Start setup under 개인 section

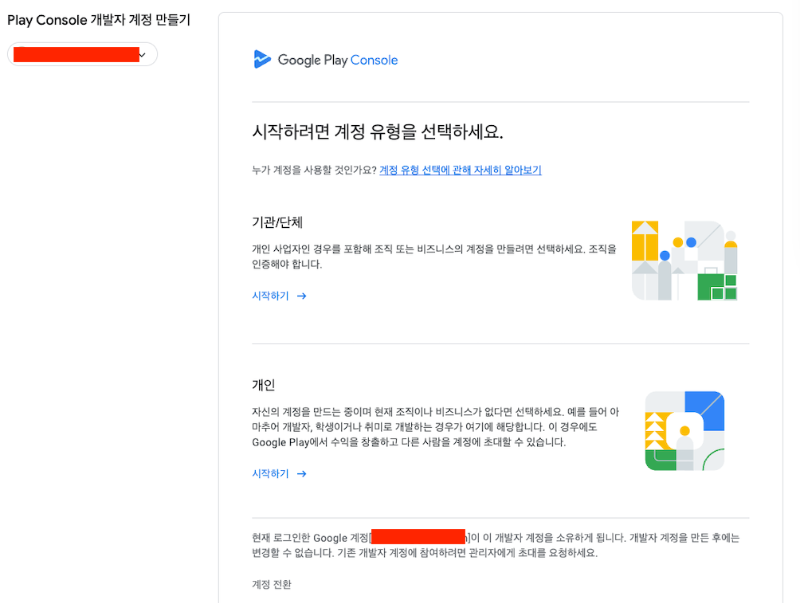[x=279, y=474]
